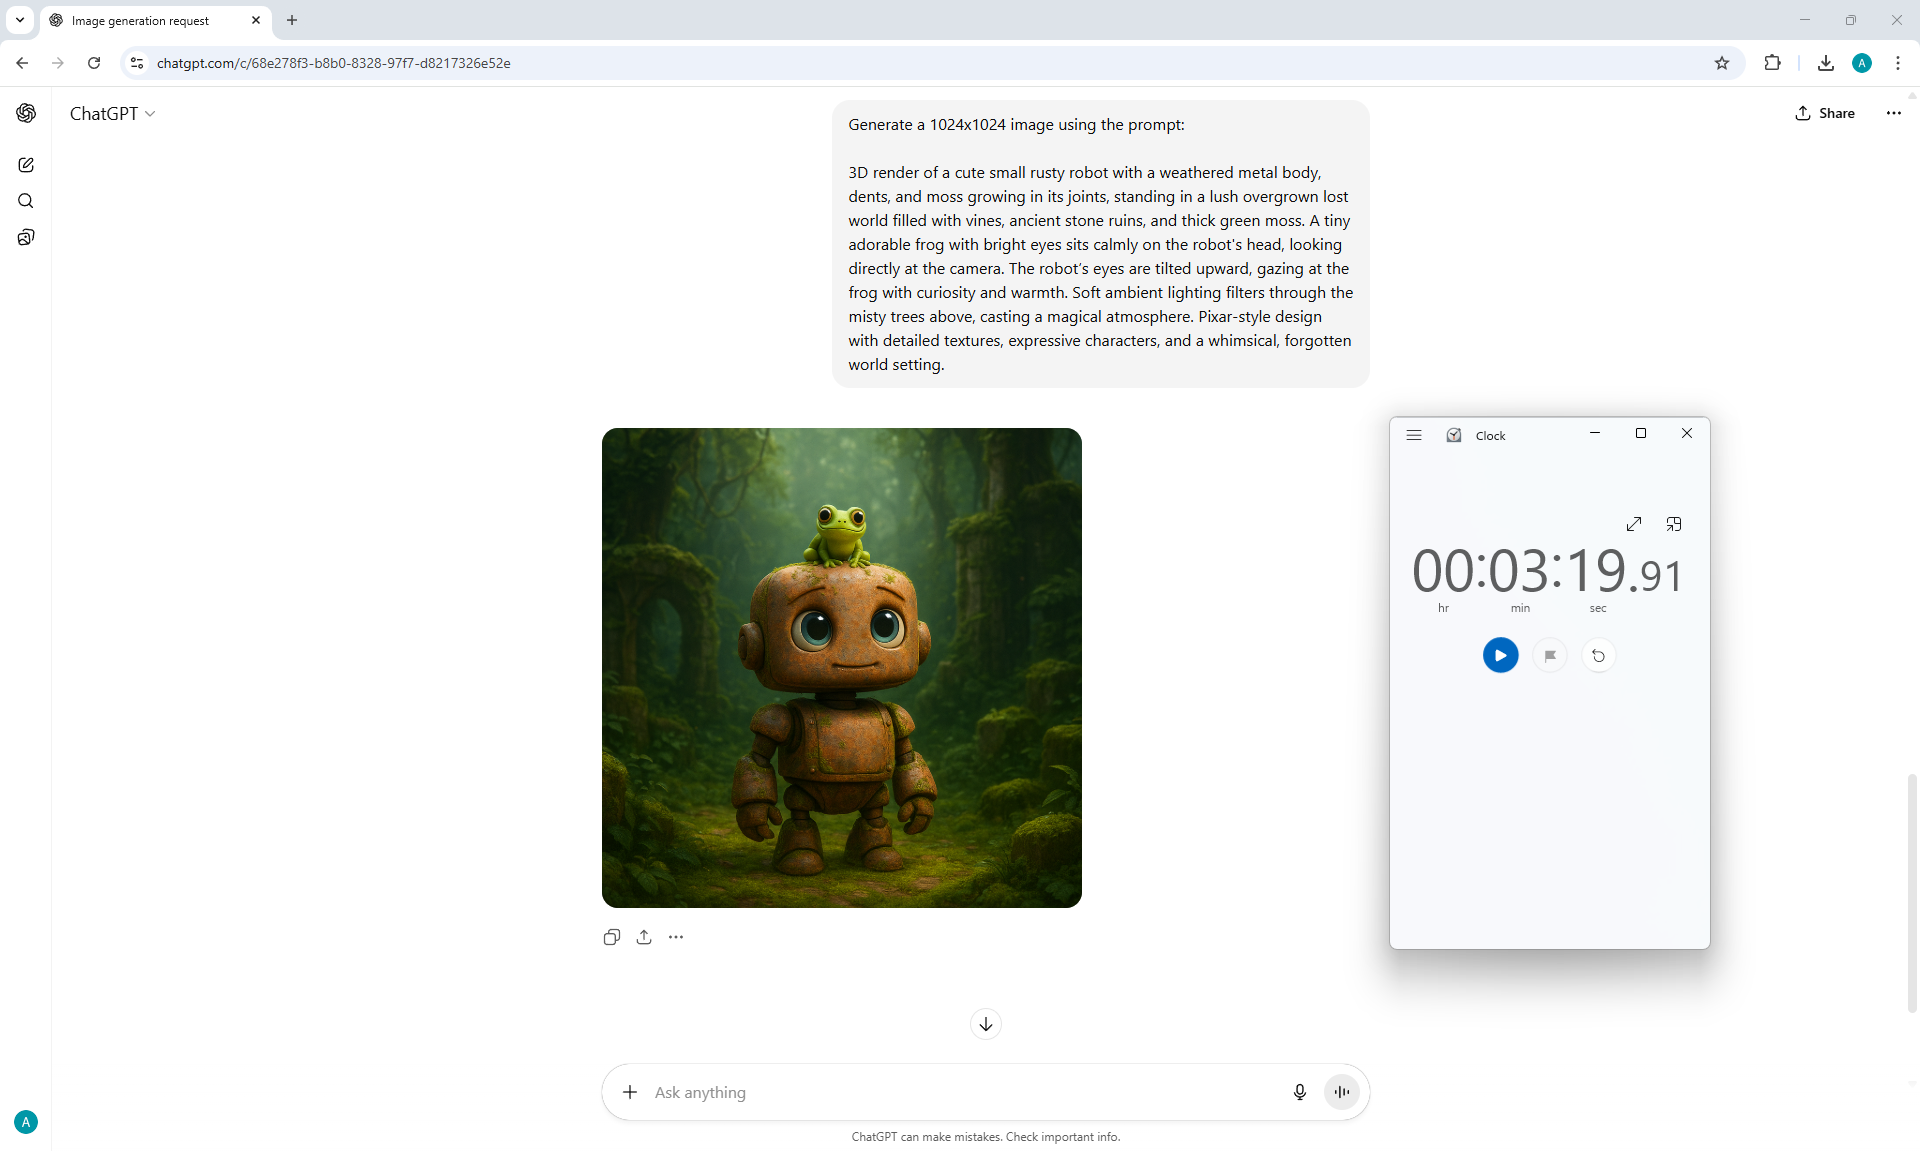This screenshot has width=1920, height=1151.
Task: Click the scroll to bottom arrow button
Action: [x=986, y=1024]
